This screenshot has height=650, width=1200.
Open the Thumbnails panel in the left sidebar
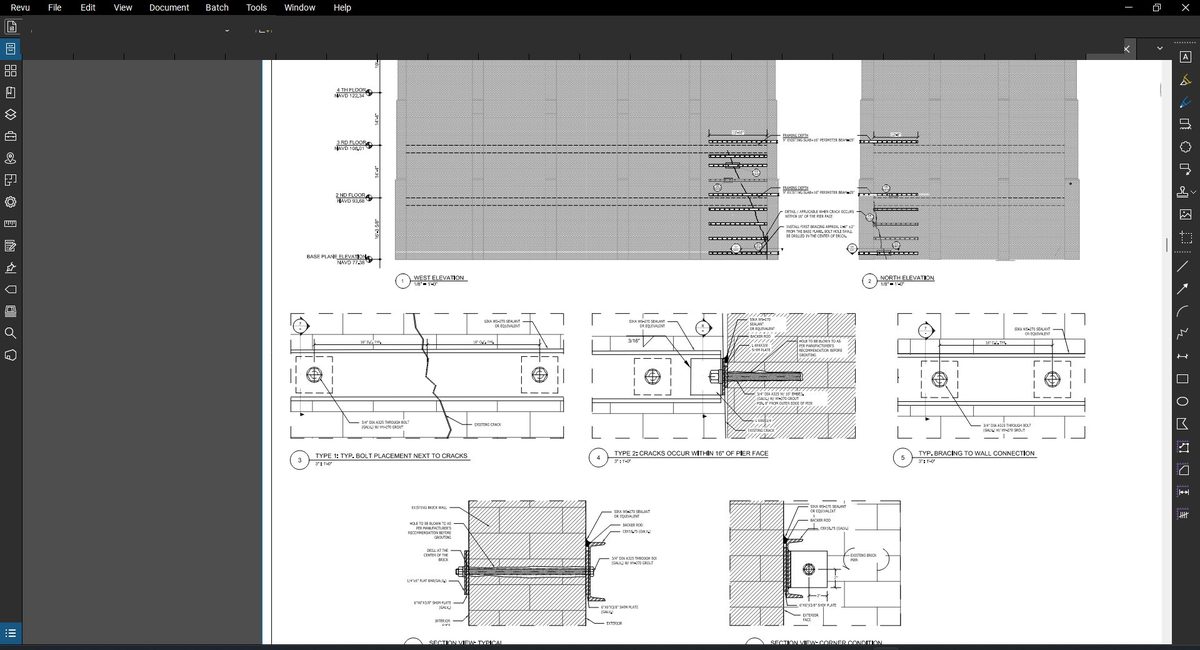10,71
